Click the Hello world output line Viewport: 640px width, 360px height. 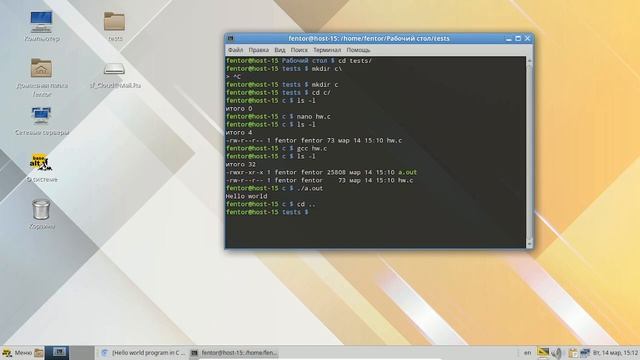coord(246,196)
